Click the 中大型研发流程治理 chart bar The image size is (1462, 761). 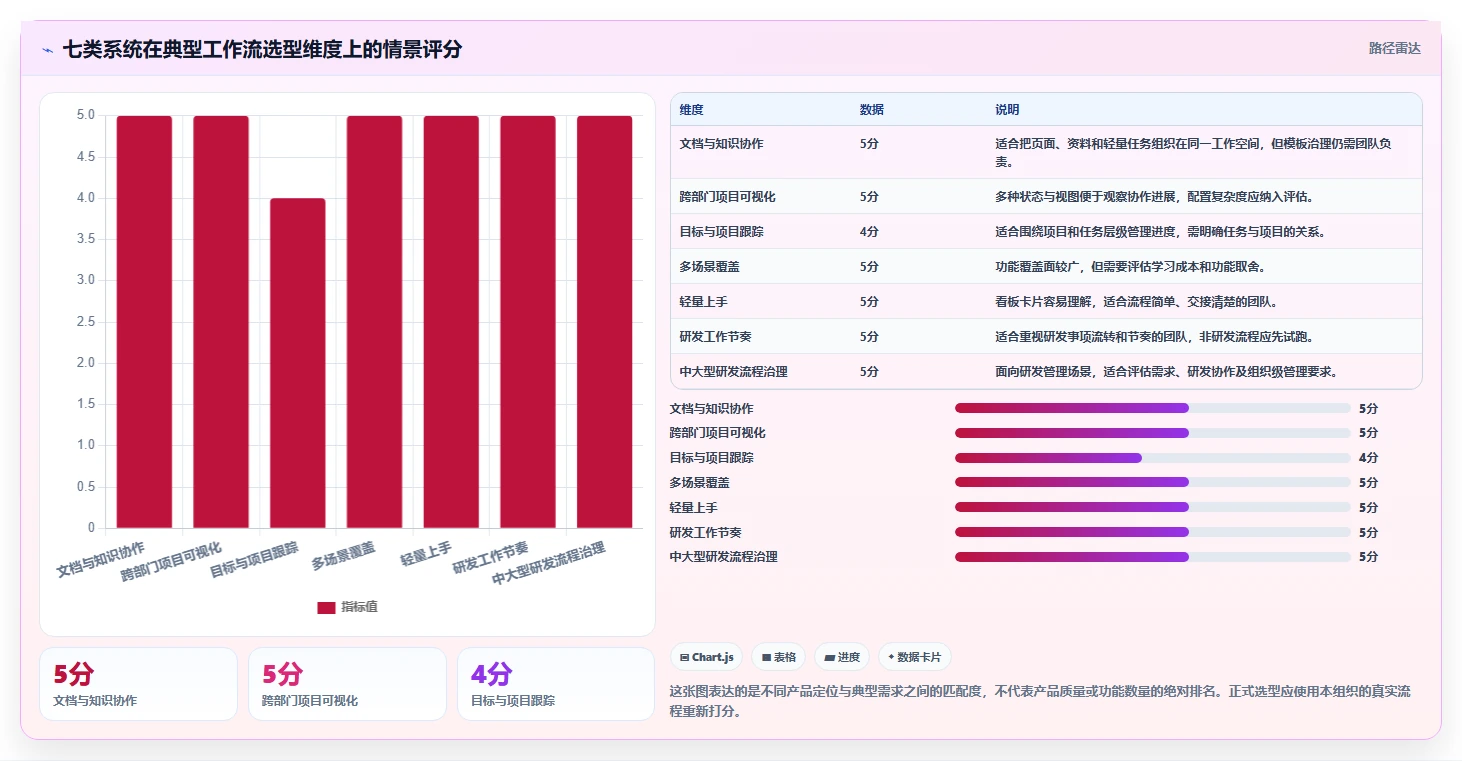pos(605,322)
